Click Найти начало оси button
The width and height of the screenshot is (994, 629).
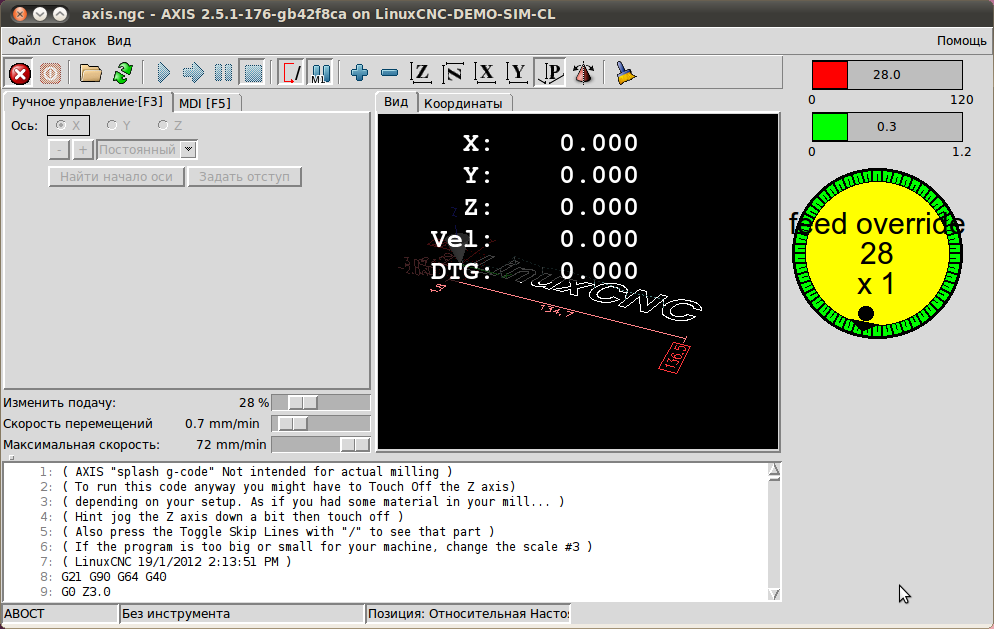point(116,177)
